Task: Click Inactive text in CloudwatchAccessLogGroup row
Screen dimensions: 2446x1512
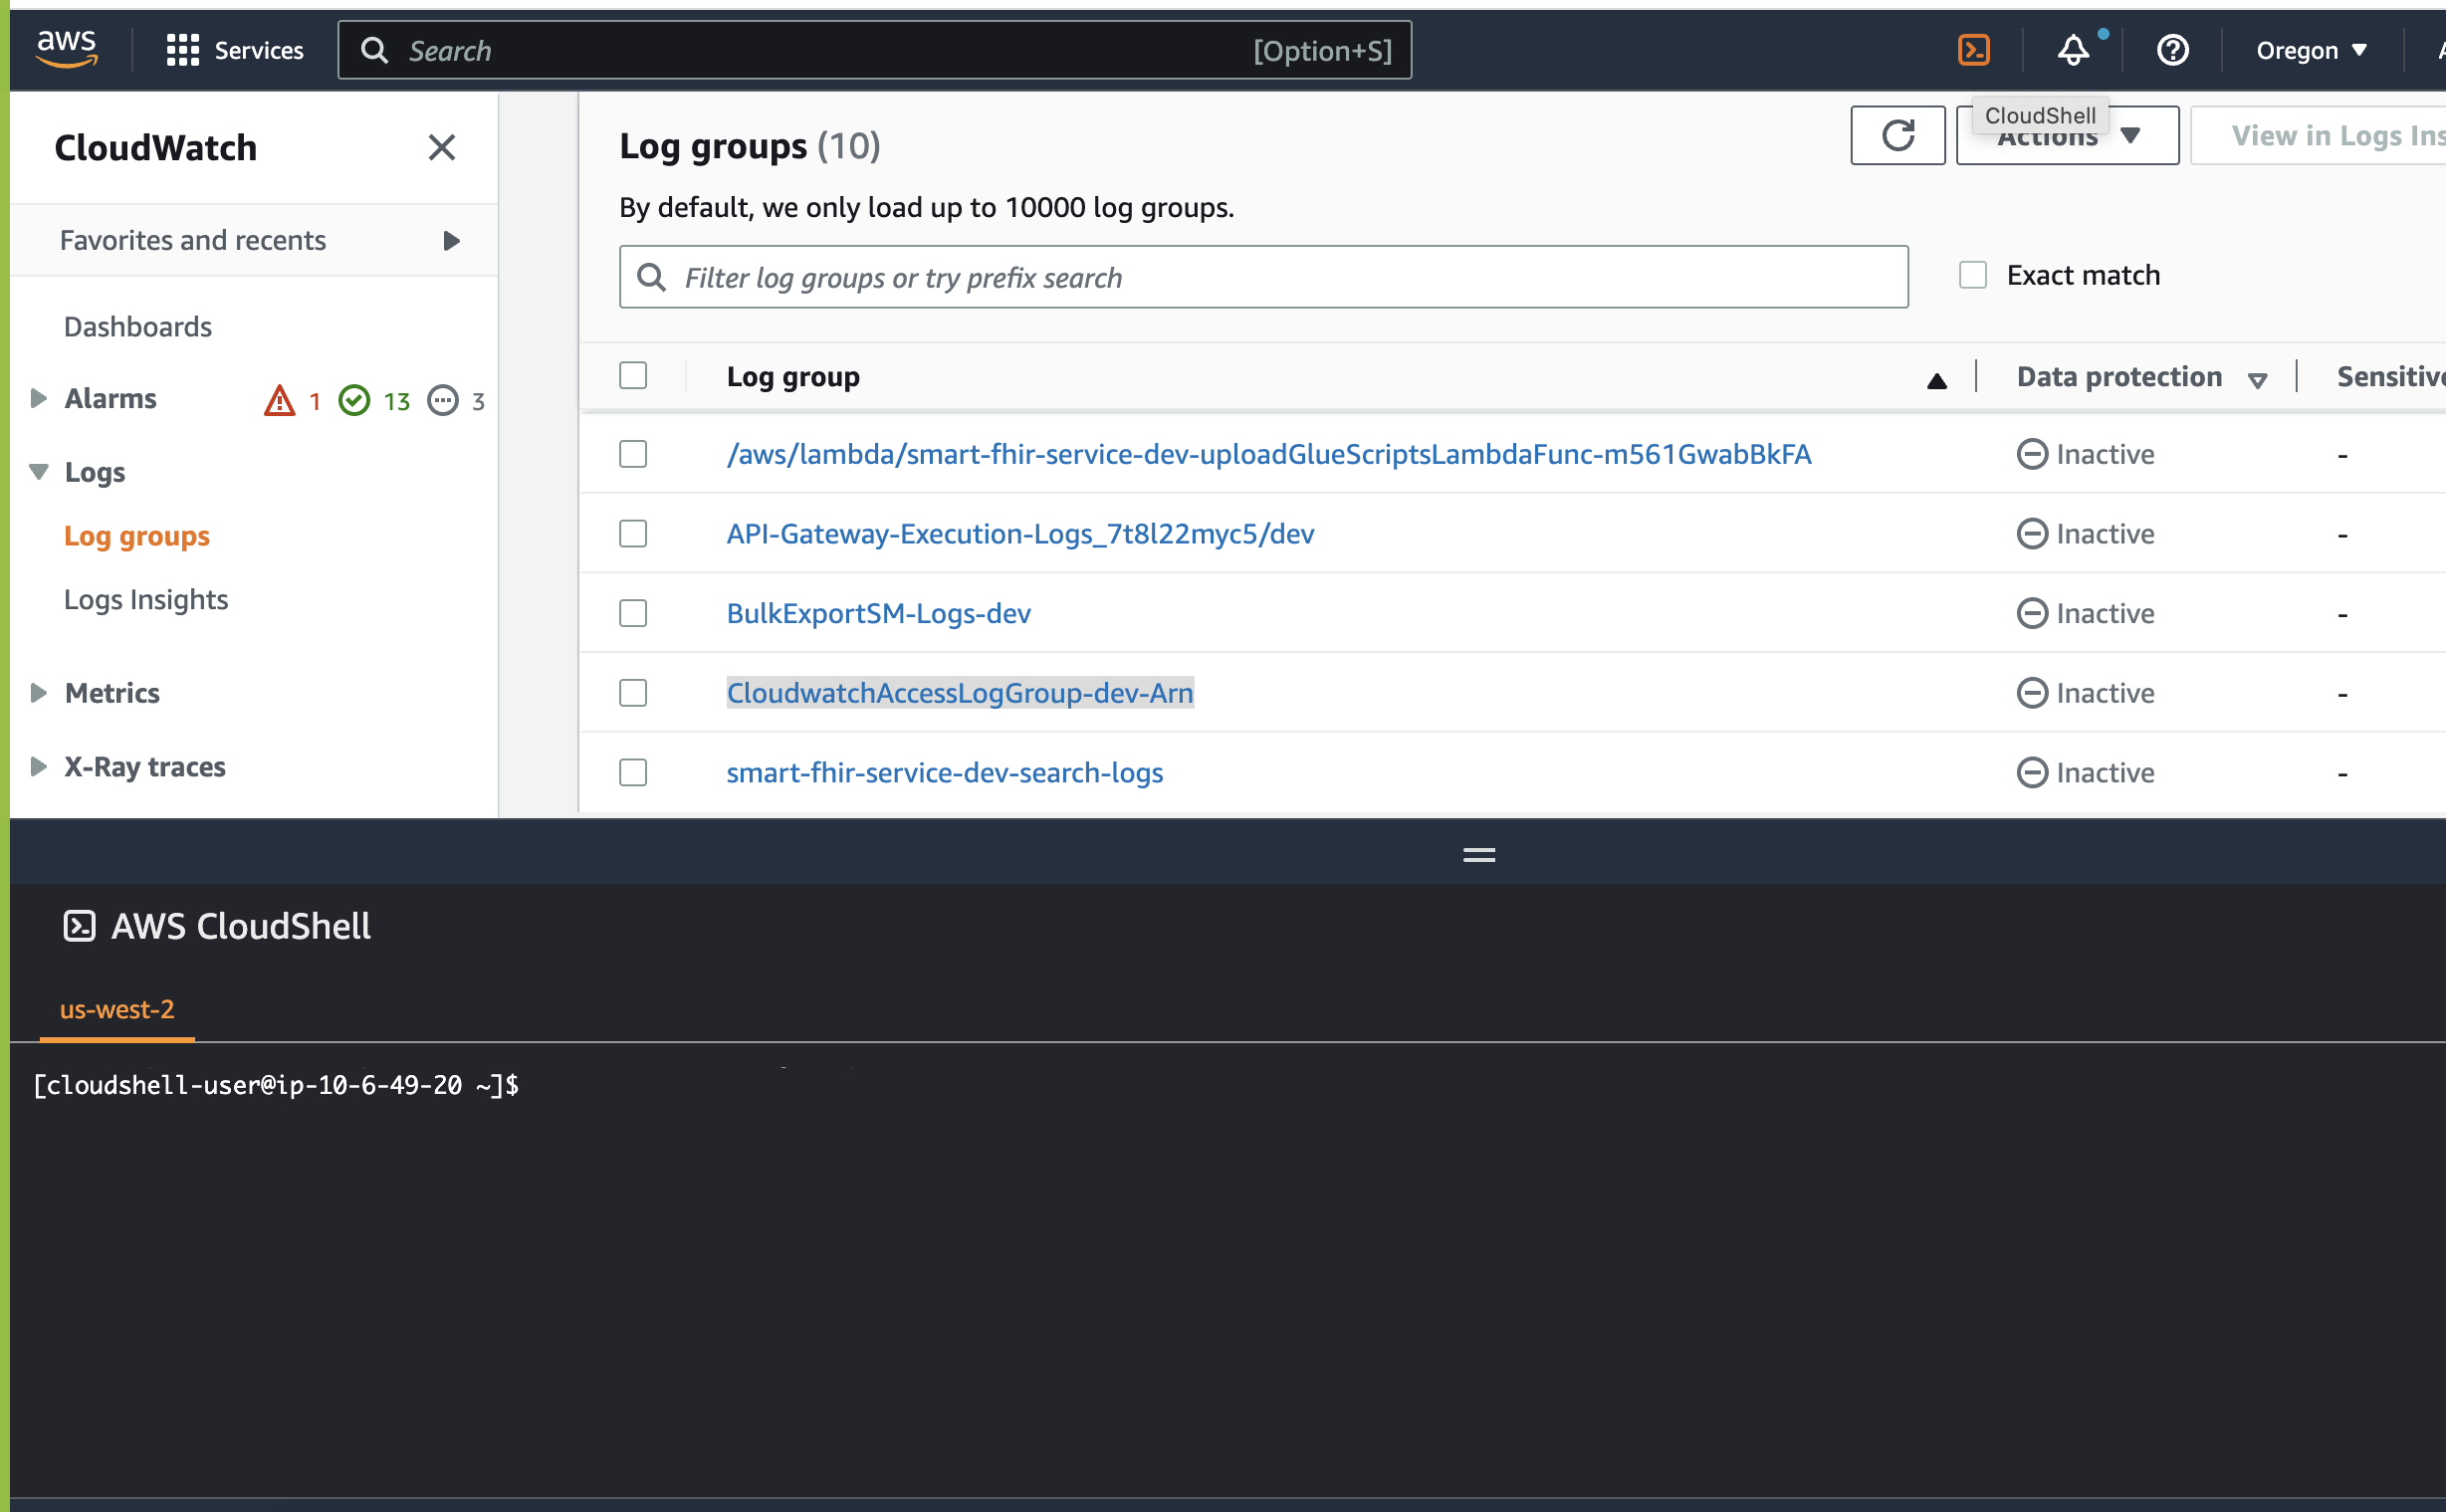Action: (2105, 692)
